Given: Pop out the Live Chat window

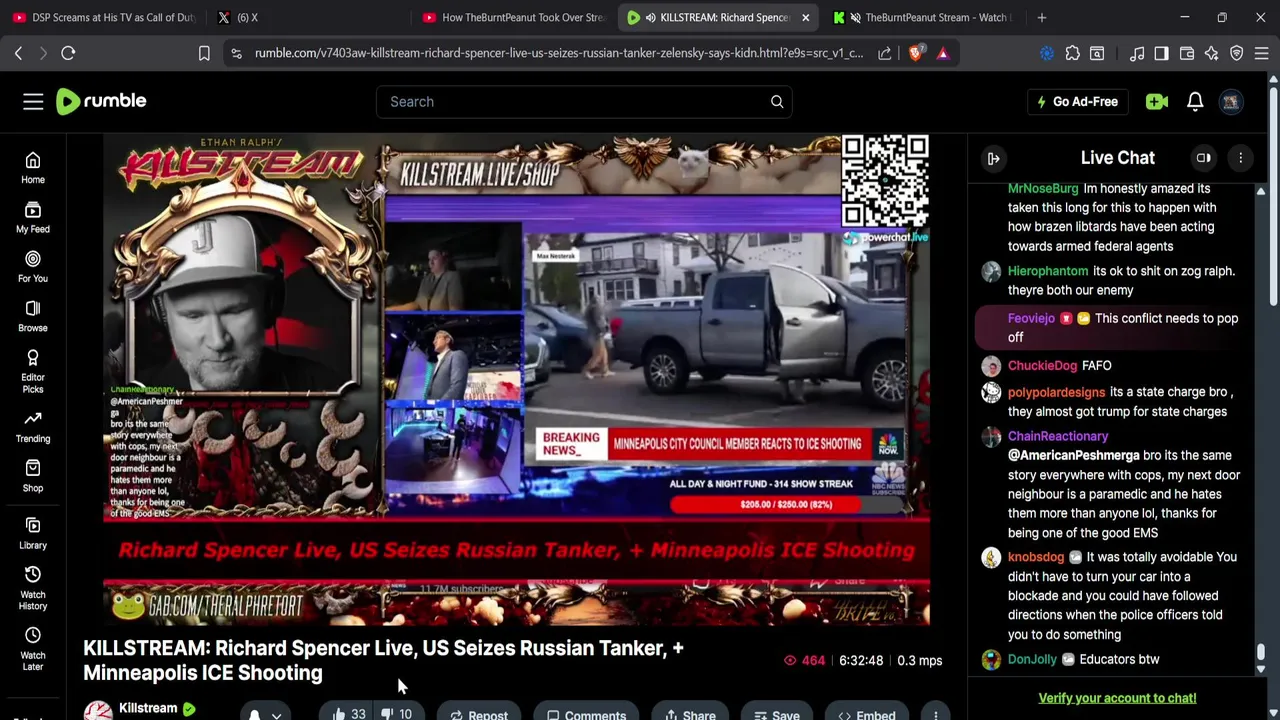Looking at the screenshot, I should click(x=1204, y=158).
